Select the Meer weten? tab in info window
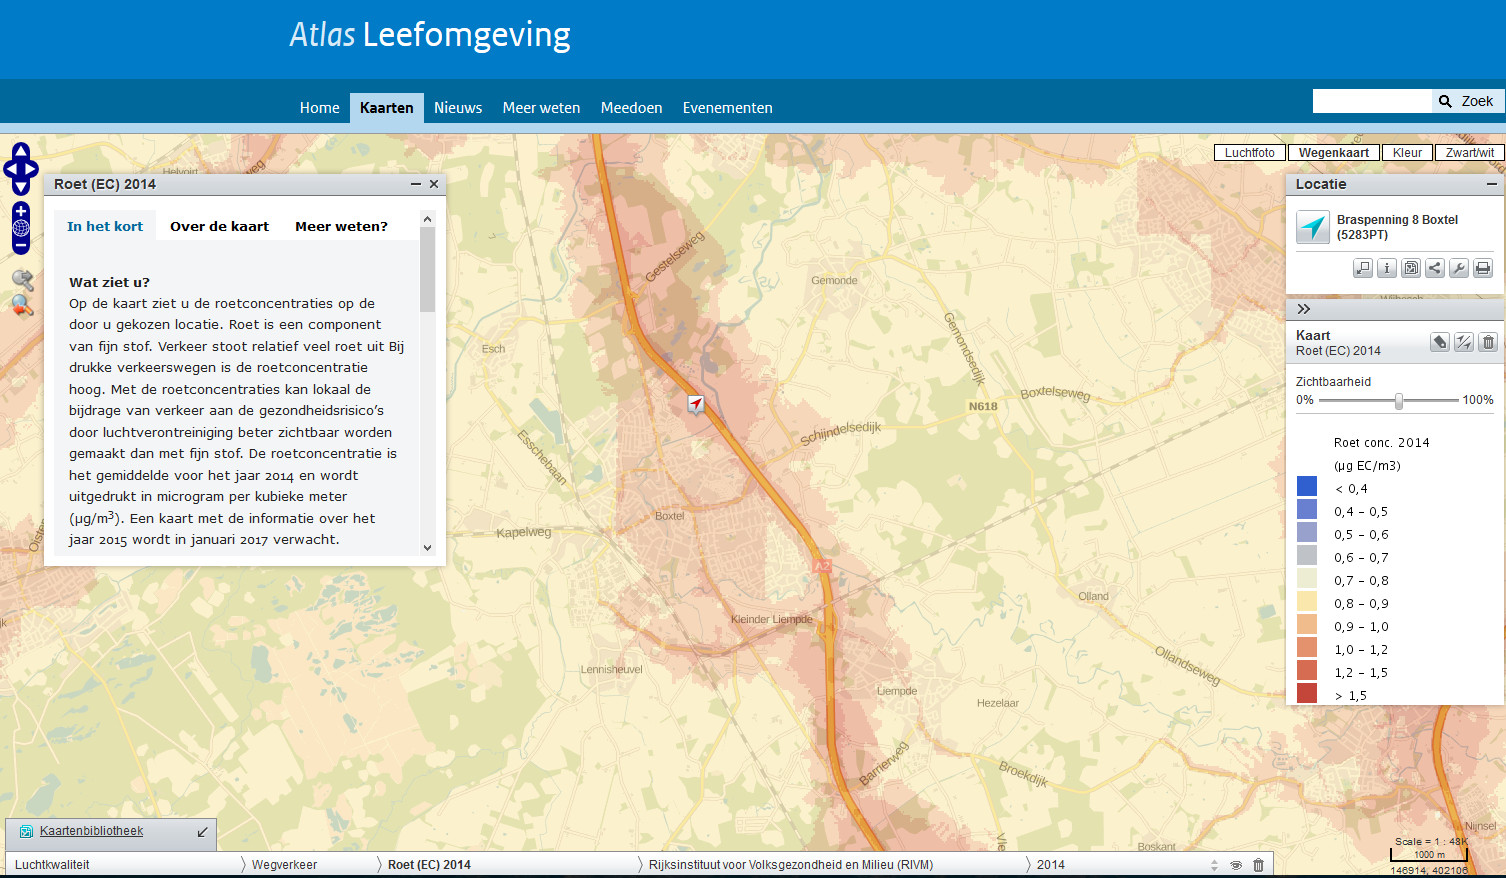Screen dimensions: 1506x878 [341, 226]
